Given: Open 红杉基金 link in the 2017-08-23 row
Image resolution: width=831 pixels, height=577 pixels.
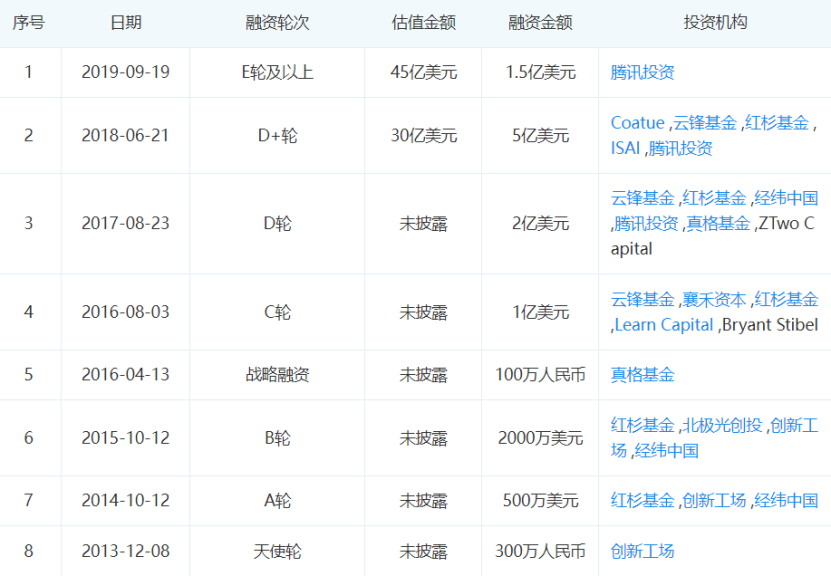Looking at the screenshot, I should [714, 198].
